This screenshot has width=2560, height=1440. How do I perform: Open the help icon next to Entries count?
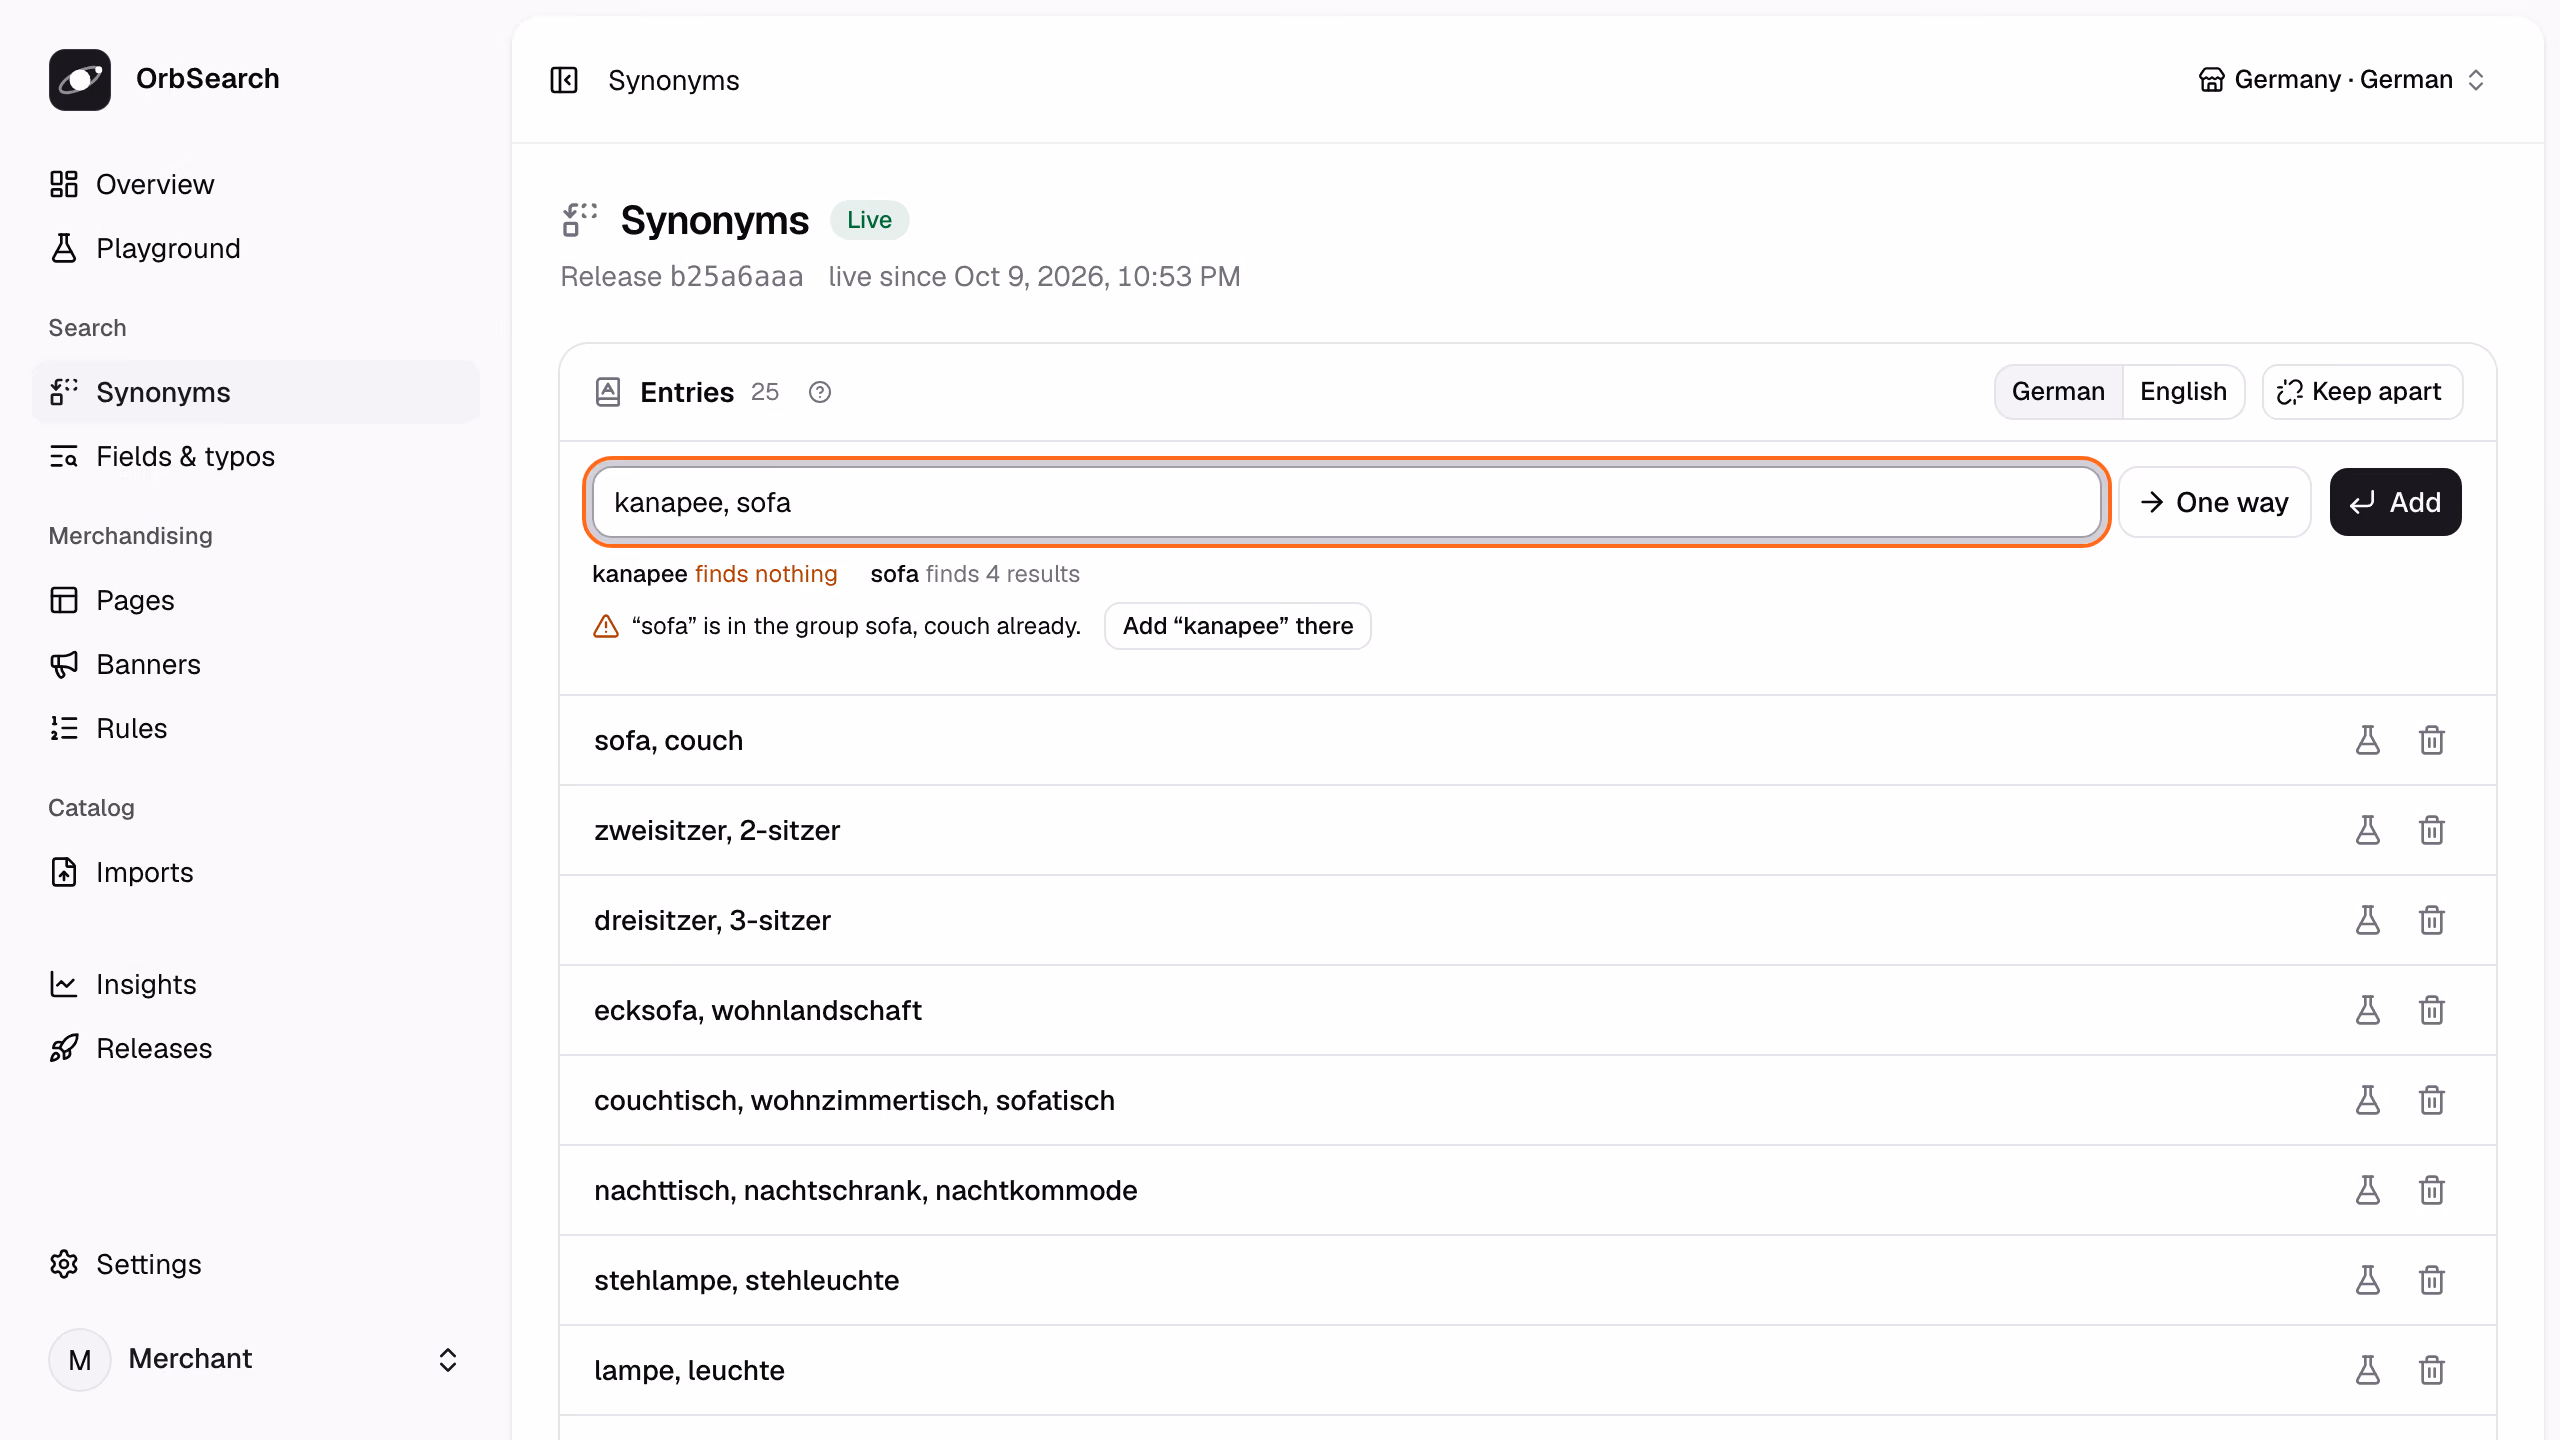[820, 392]
